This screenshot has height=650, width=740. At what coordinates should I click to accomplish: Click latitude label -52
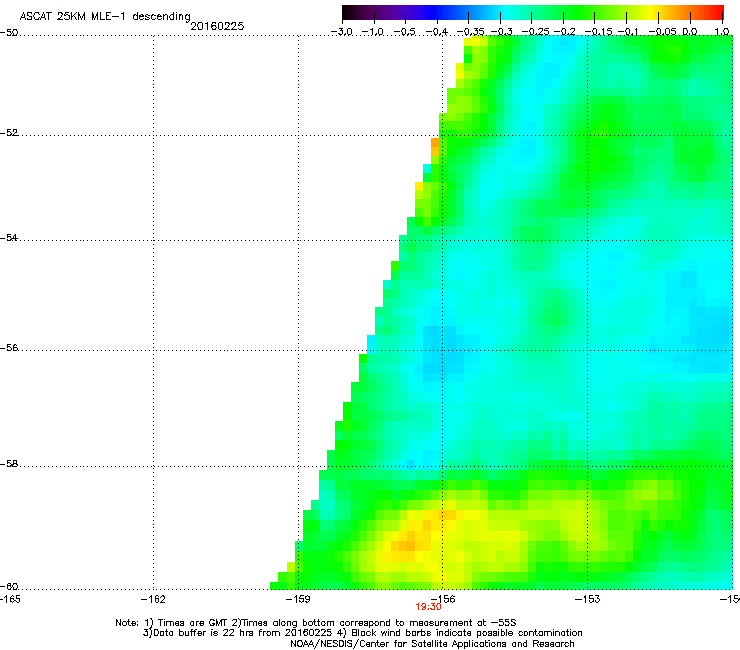click(x=9, y=133)
